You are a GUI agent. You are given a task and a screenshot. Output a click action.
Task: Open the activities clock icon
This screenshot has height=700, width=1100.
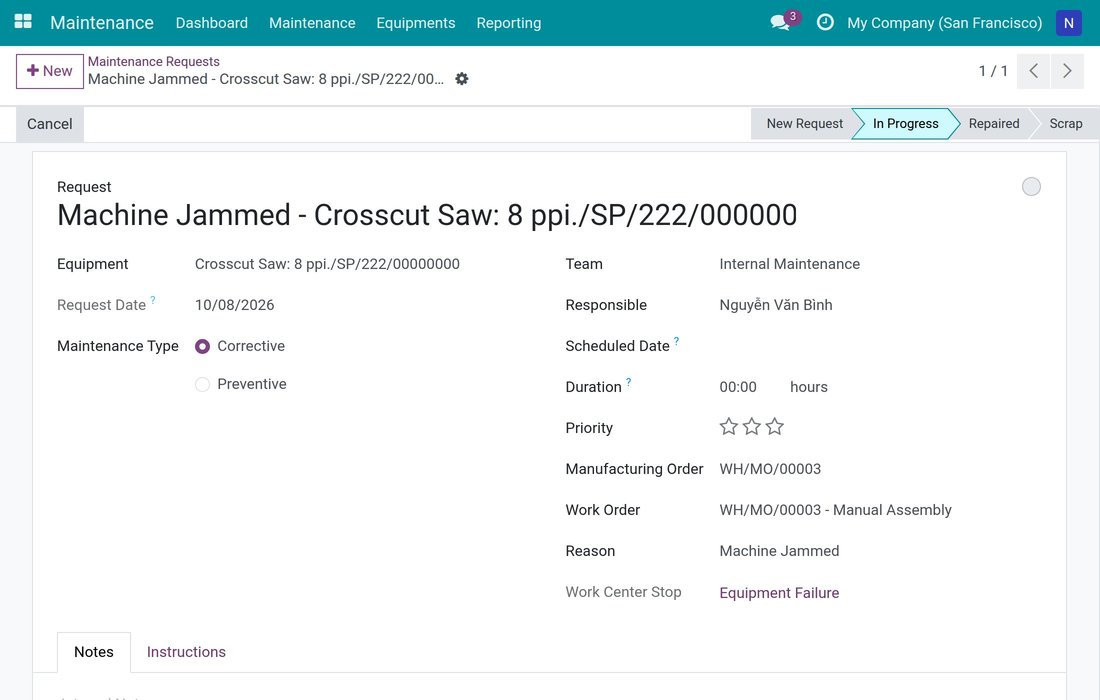[826, 22]
